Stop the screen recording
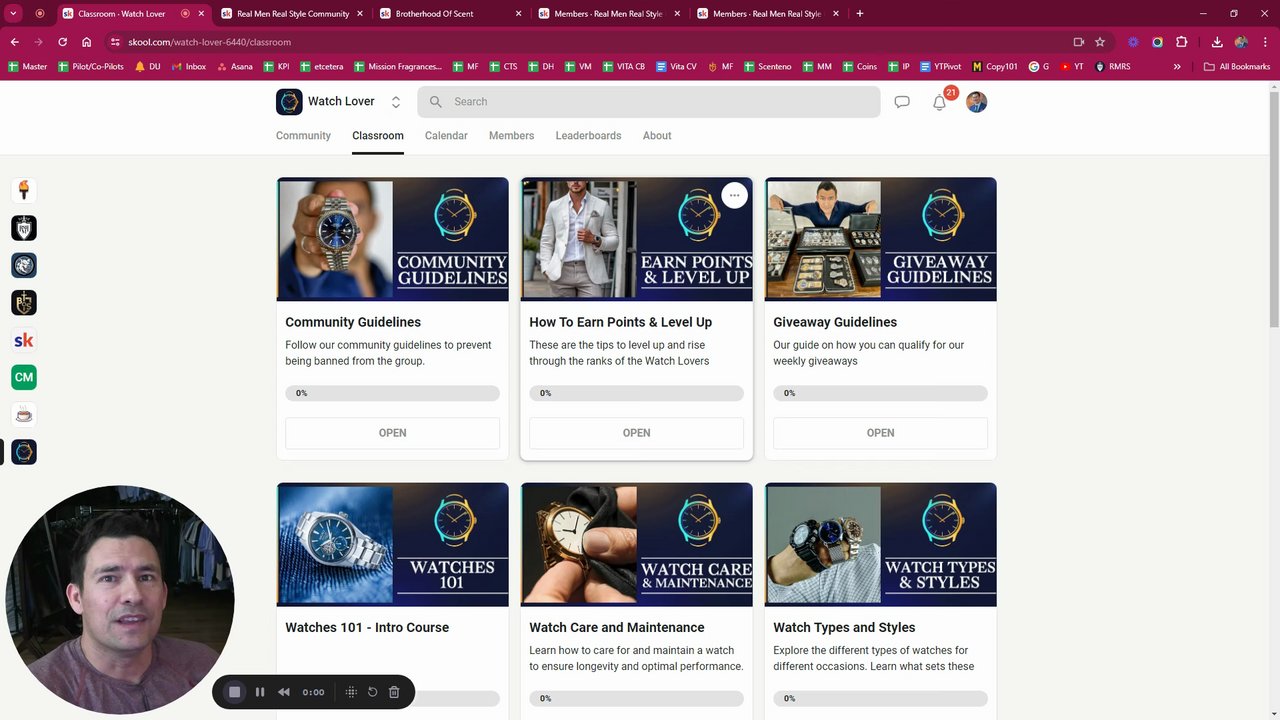Image resolution: width=1280 pixels, height=720 pixels. coord(235,692)
